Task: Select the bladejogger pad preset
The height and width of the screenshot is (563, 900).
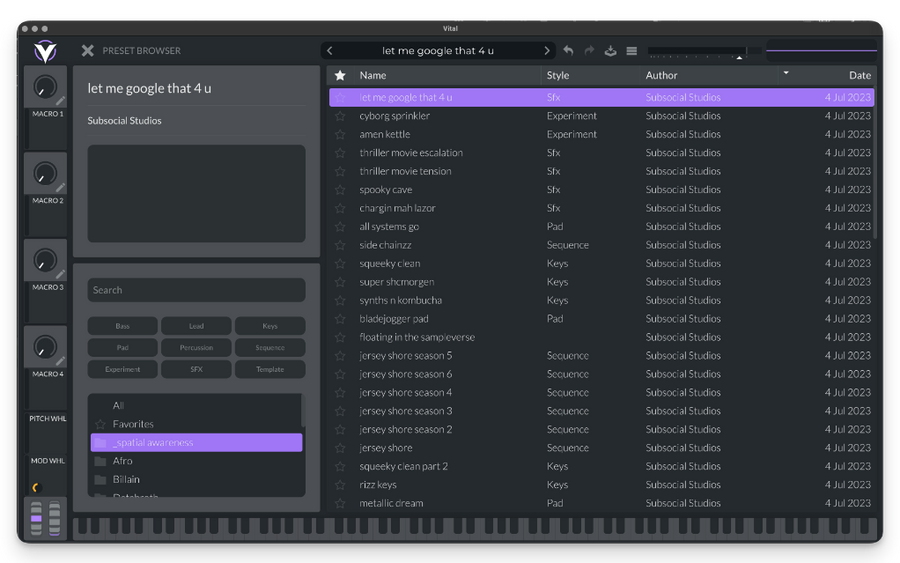Action: (602, 319)
